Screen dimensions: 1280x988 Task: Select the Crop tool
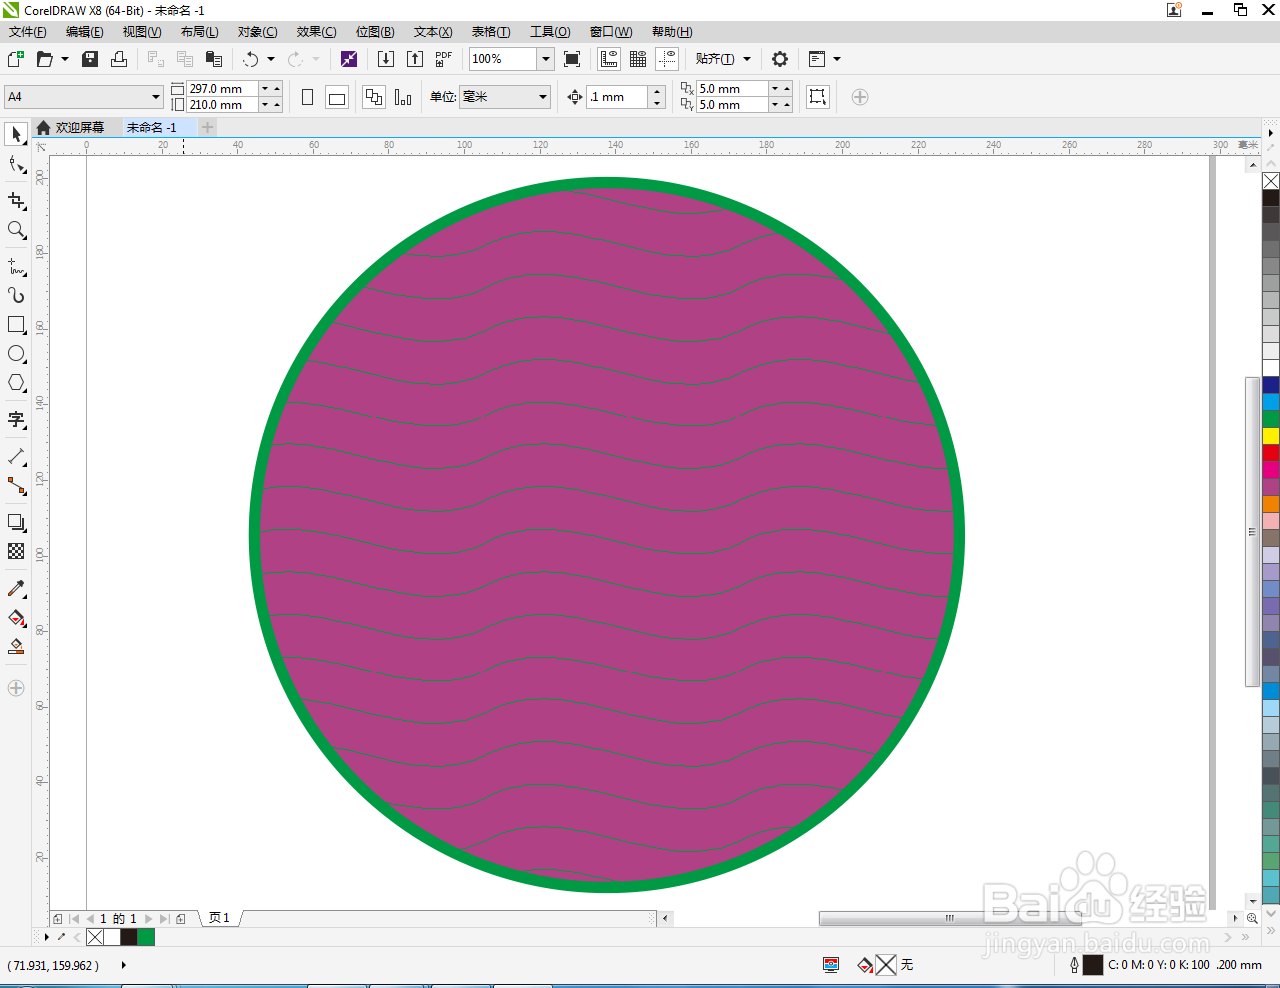[16, 200]
